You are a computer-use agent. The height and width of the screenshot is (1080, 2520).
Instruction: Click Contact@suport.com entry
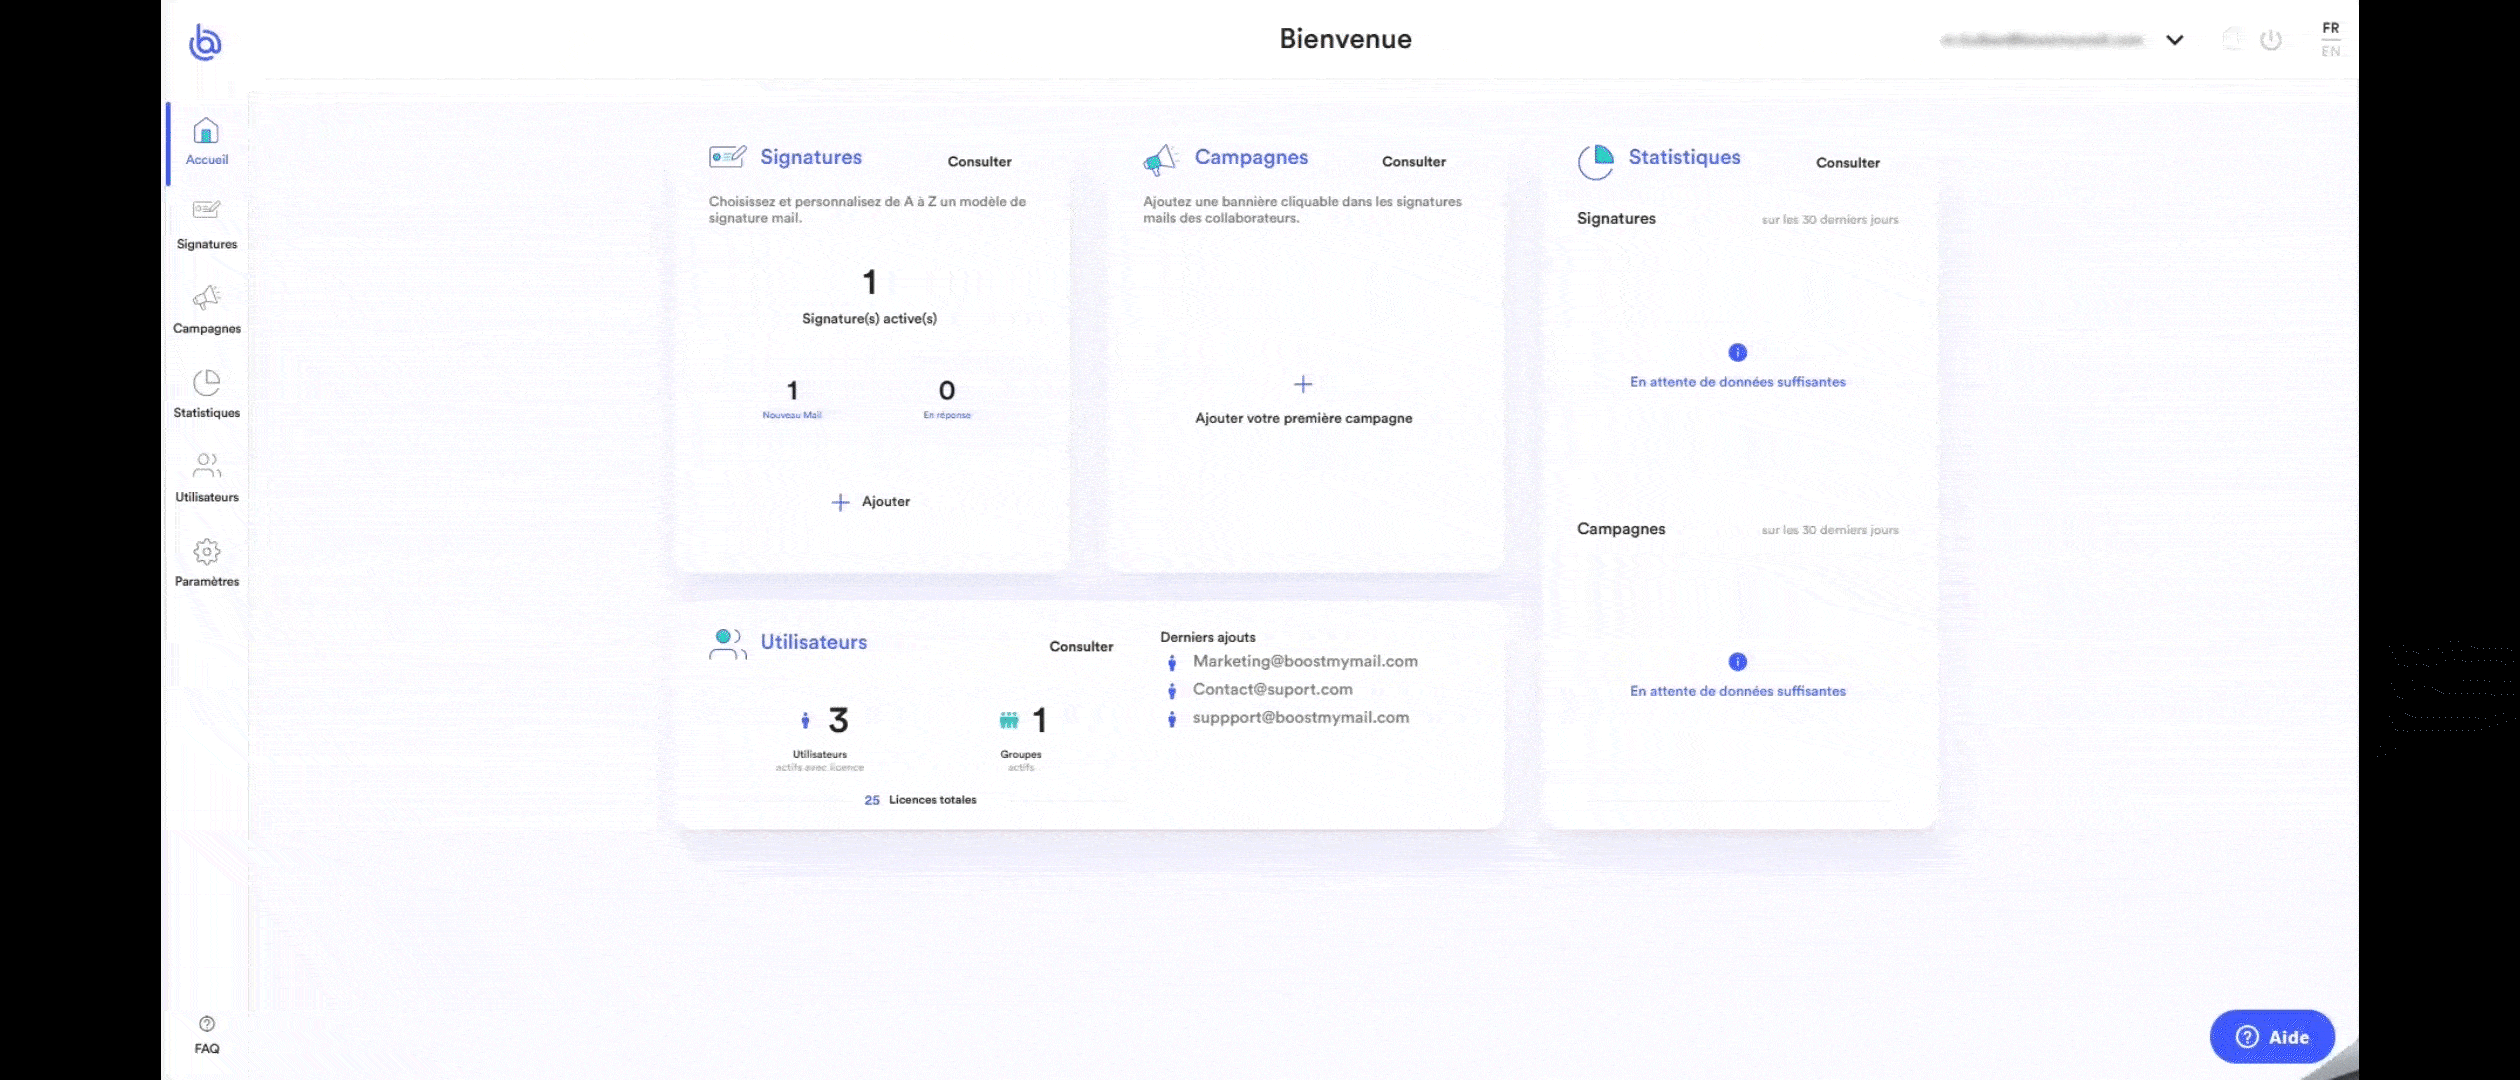[x=1272, y=689]
